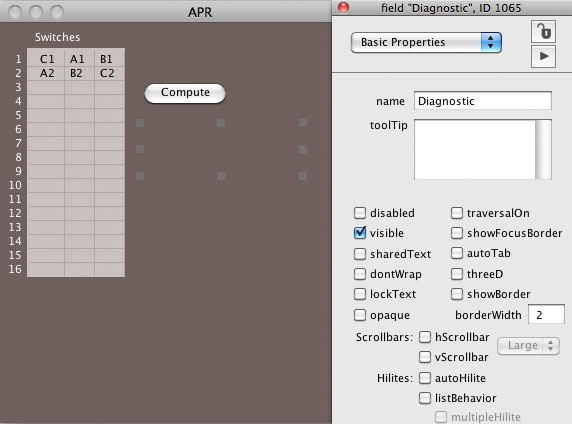Click the Compute button
Image resolution: width=572 pixels, height=424 pixels.
point(185,93)
